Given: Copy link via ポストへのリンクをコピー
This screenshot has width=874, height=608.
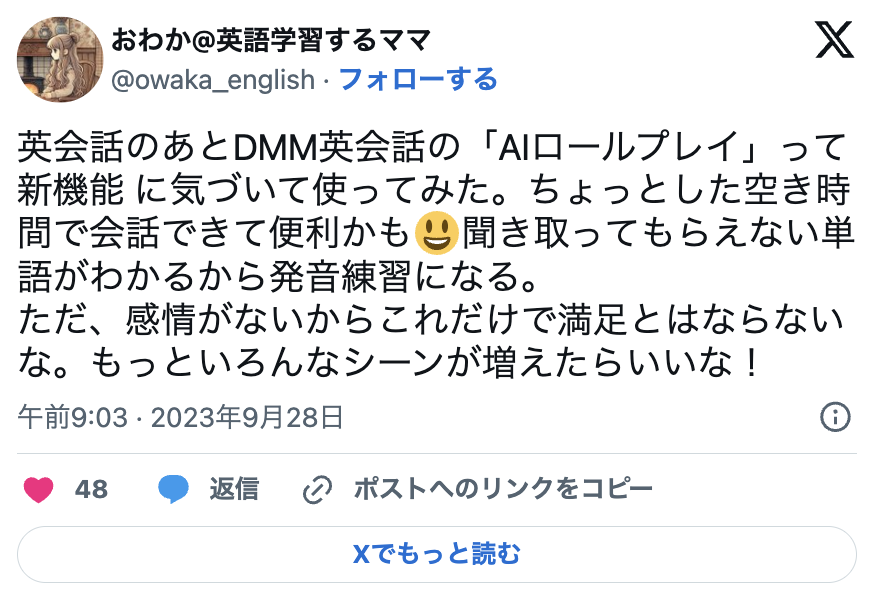Looking at the screenshot, I should pos(503,489).
